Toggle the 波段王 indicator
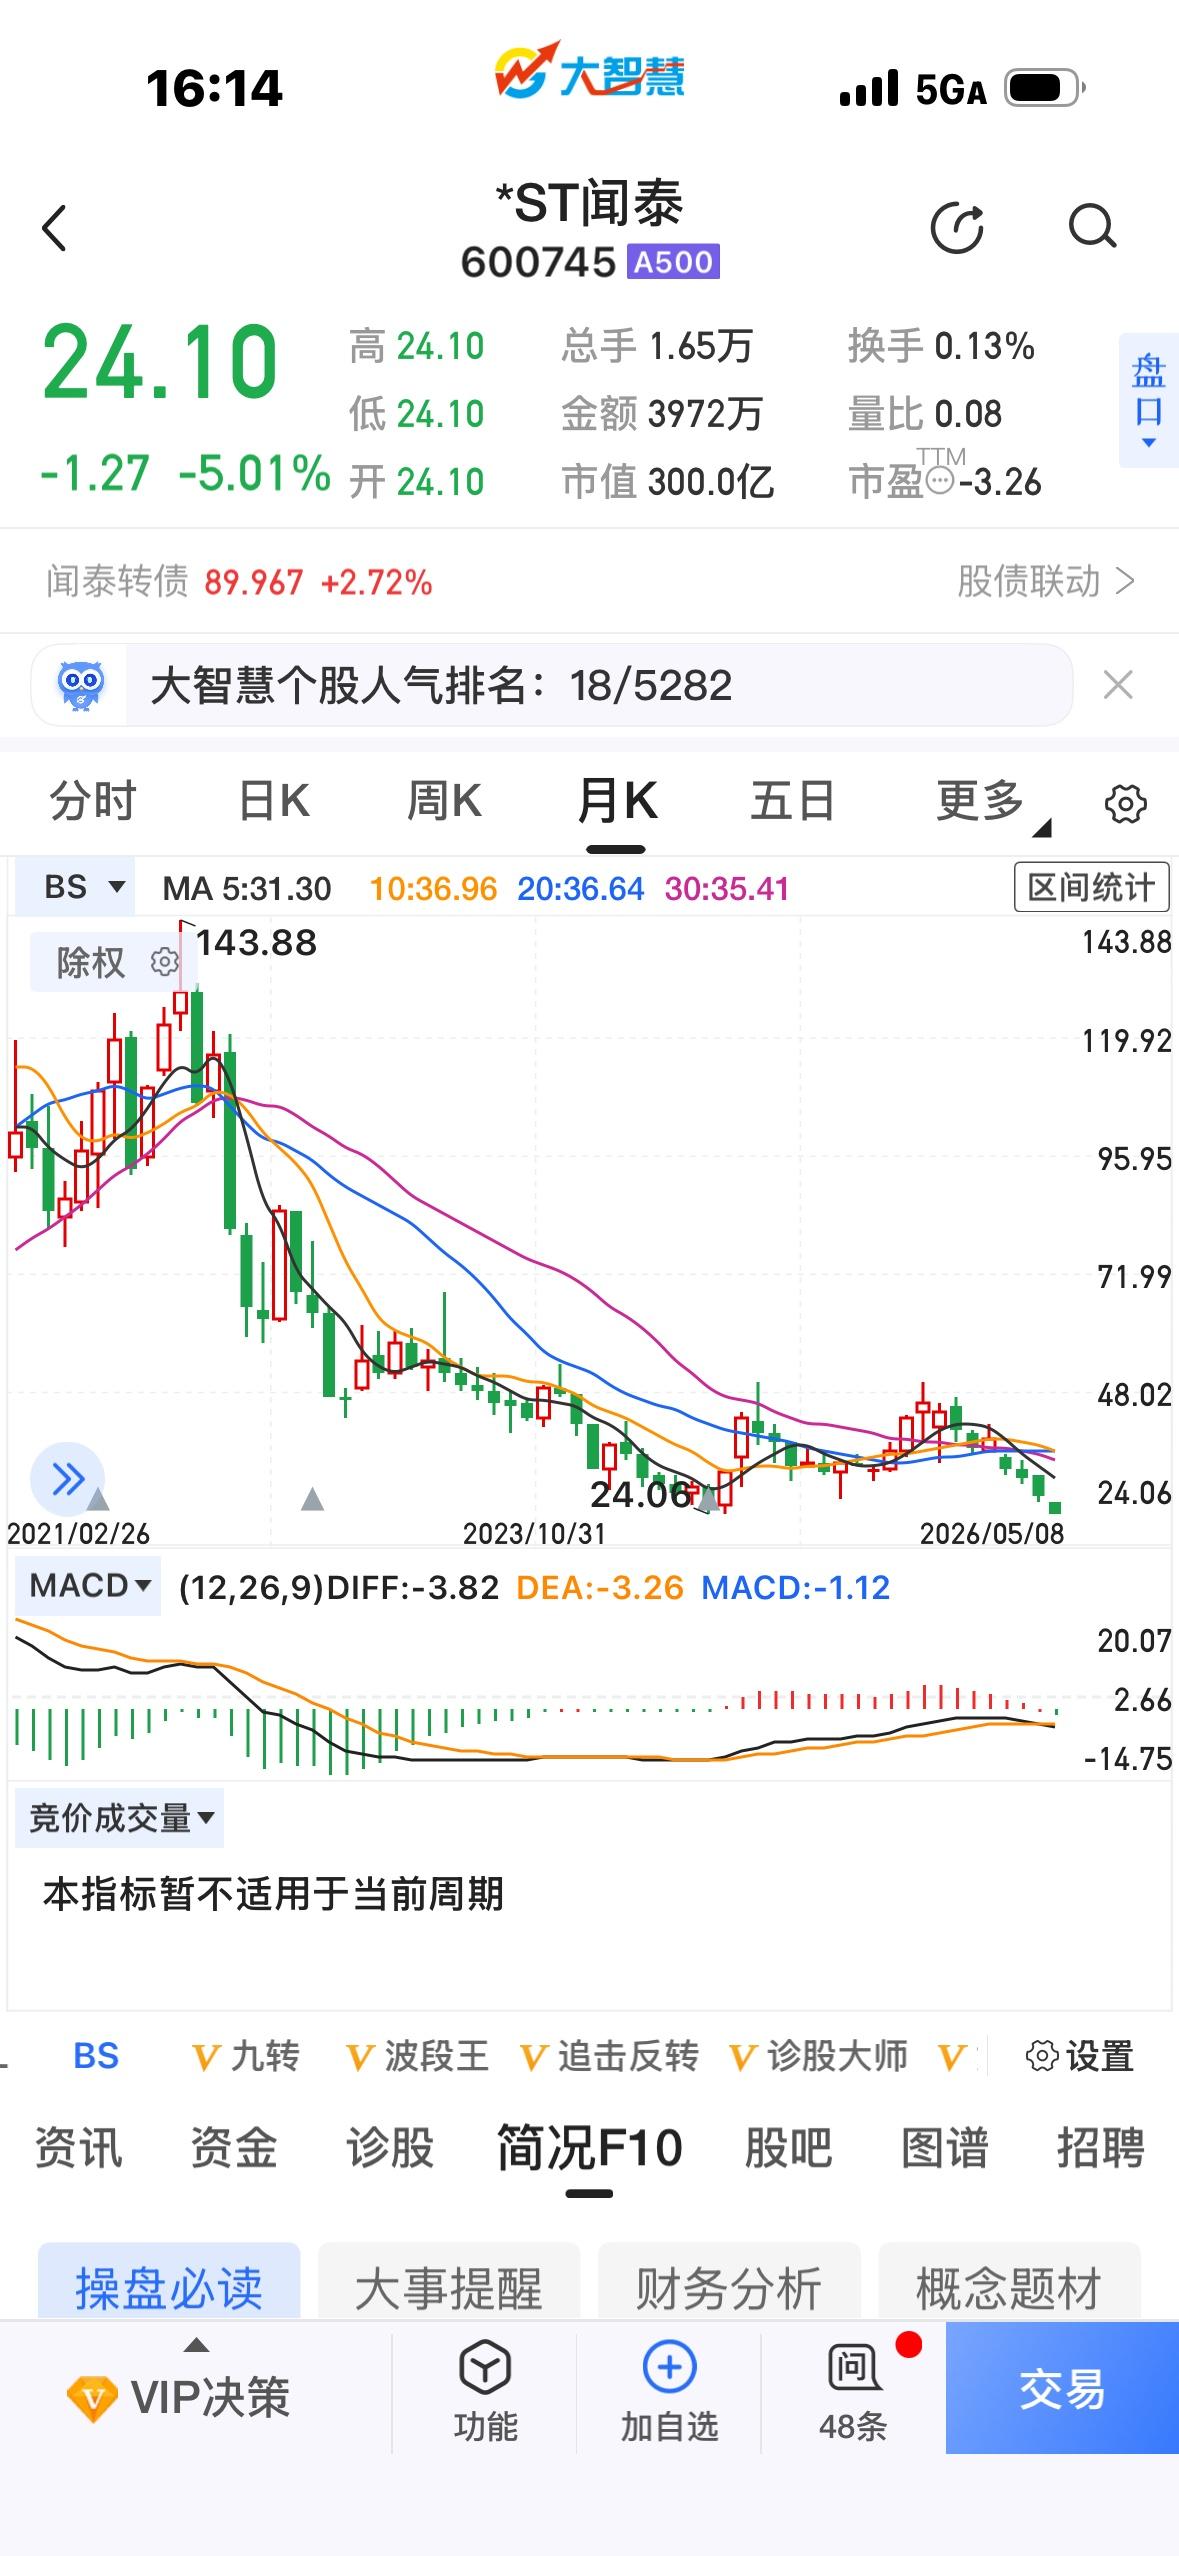1179x2556 pixels. (x=416, y=2056)
